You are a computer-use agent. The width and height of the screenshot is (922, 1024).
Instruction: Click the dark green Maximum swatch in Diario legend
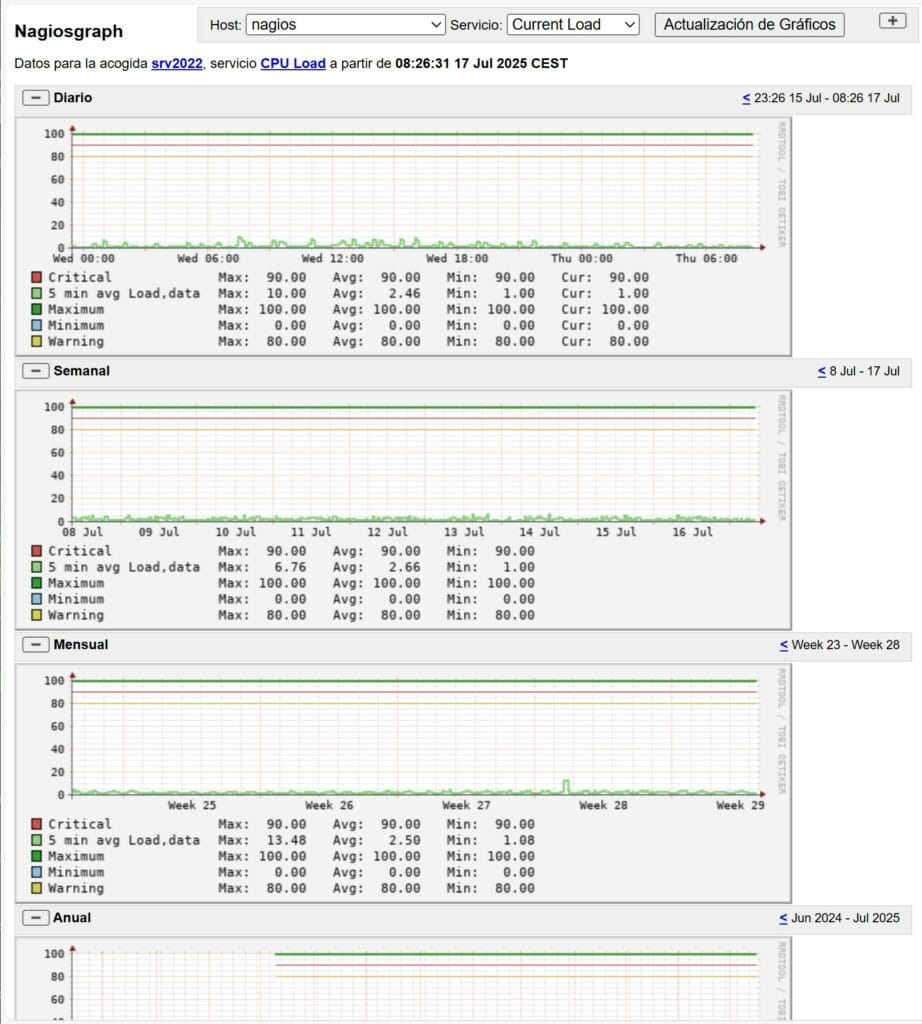click(37, 310)
